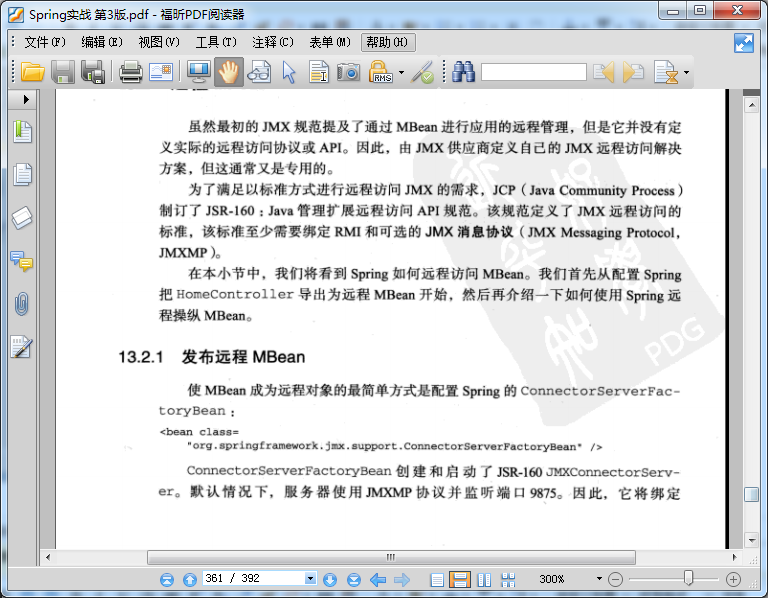
Task: Open the Layers panel
Action: pyautogui.click(x=22, y=217)
